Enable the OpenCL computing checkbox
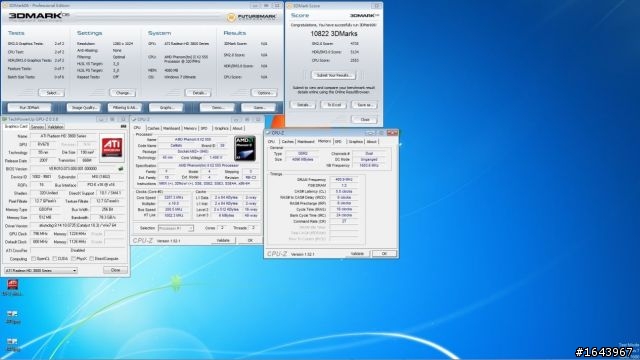The width and height of the screenshot is (640, 360). tap(33, 259)
